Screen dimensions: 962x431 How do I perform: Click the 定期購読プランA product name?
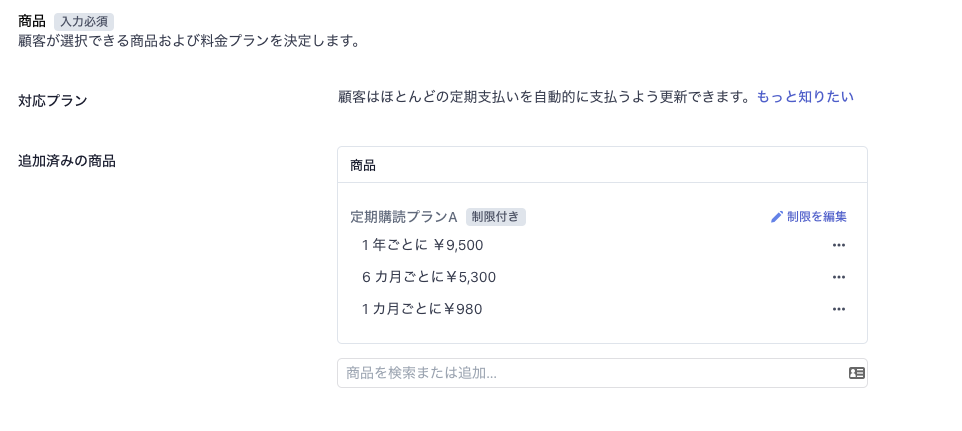pyautogui.click(x=404, y=217)
